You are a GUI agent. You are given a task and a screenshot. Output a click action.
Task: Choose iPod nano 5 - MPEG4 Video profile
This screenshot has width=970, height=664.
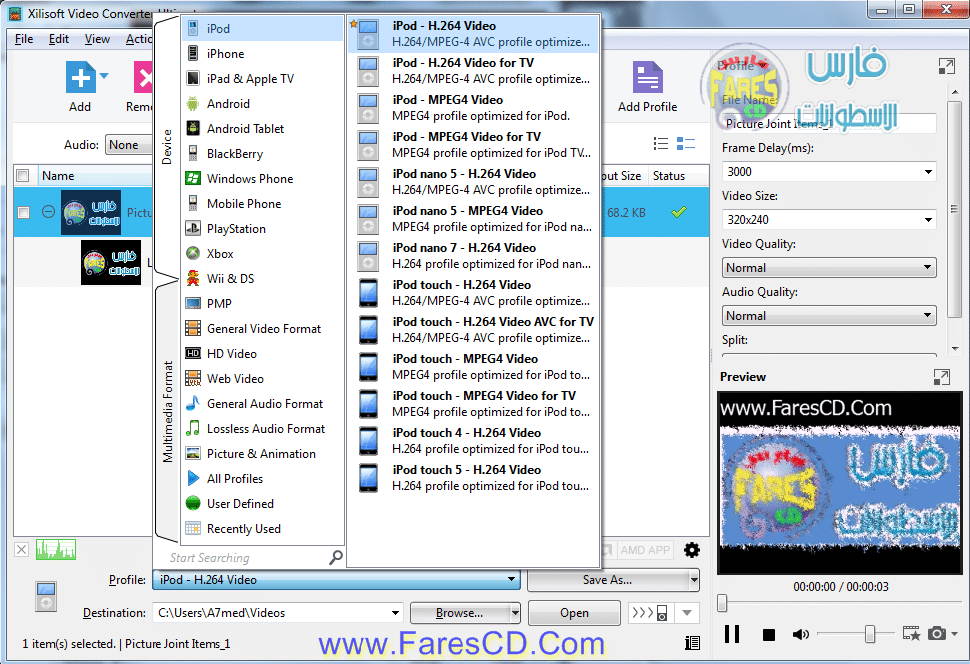(x=474, y=218)
